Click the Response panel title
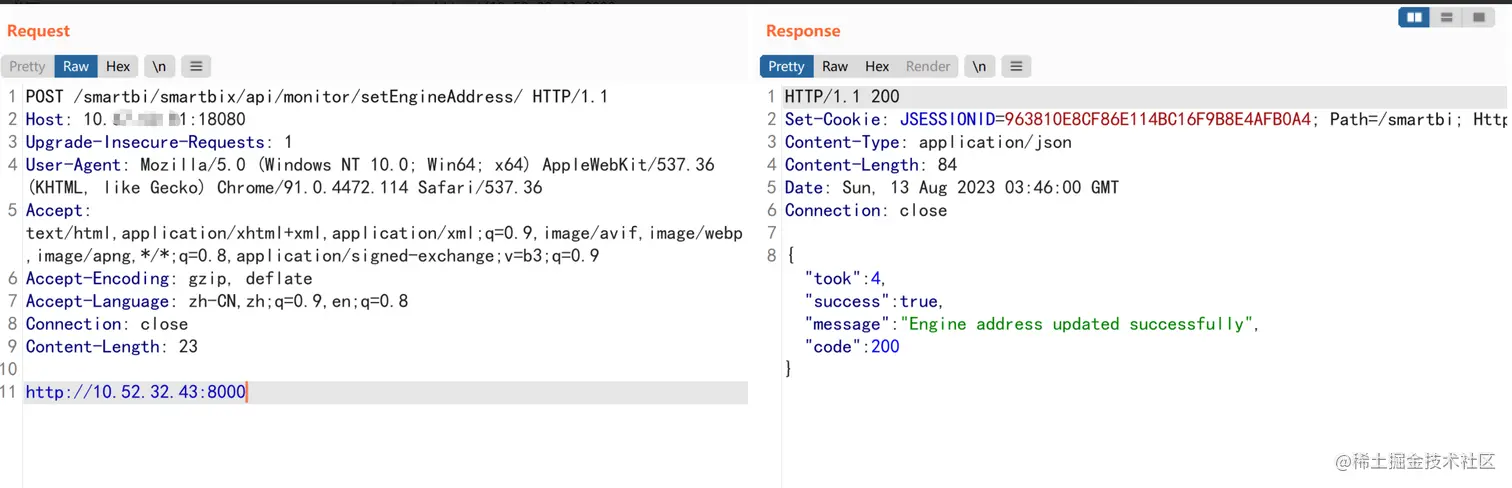 (x=803, y=31)
